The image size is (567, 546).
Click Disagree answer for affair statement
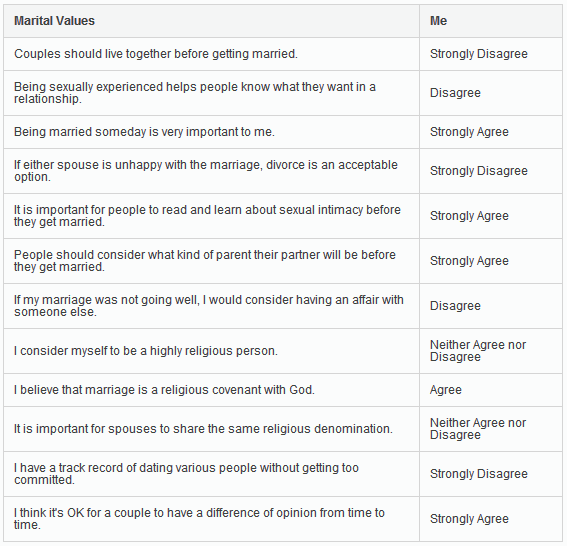tap(455, 306)
